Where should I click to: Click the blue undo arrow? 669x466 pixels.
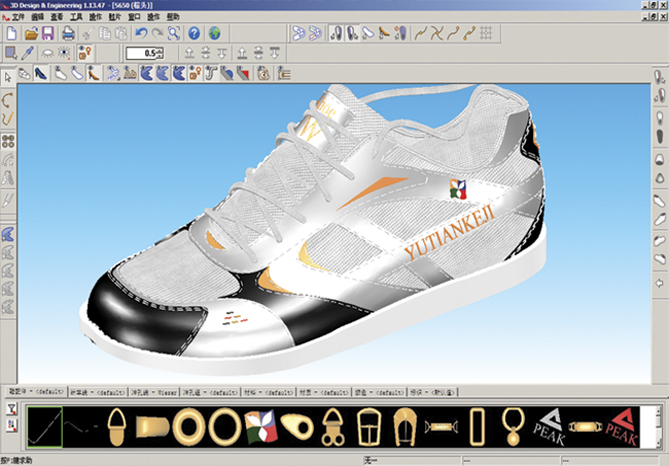pyautogui.click(x=141, y=33)
